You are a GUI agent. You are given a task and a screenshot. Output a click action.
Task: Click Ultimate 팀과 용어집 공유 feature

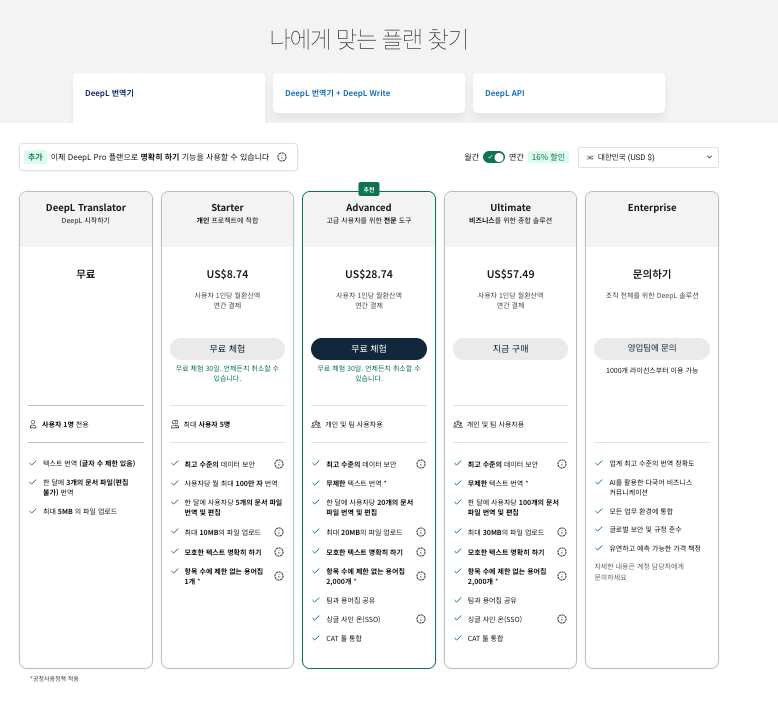[492, 600]
